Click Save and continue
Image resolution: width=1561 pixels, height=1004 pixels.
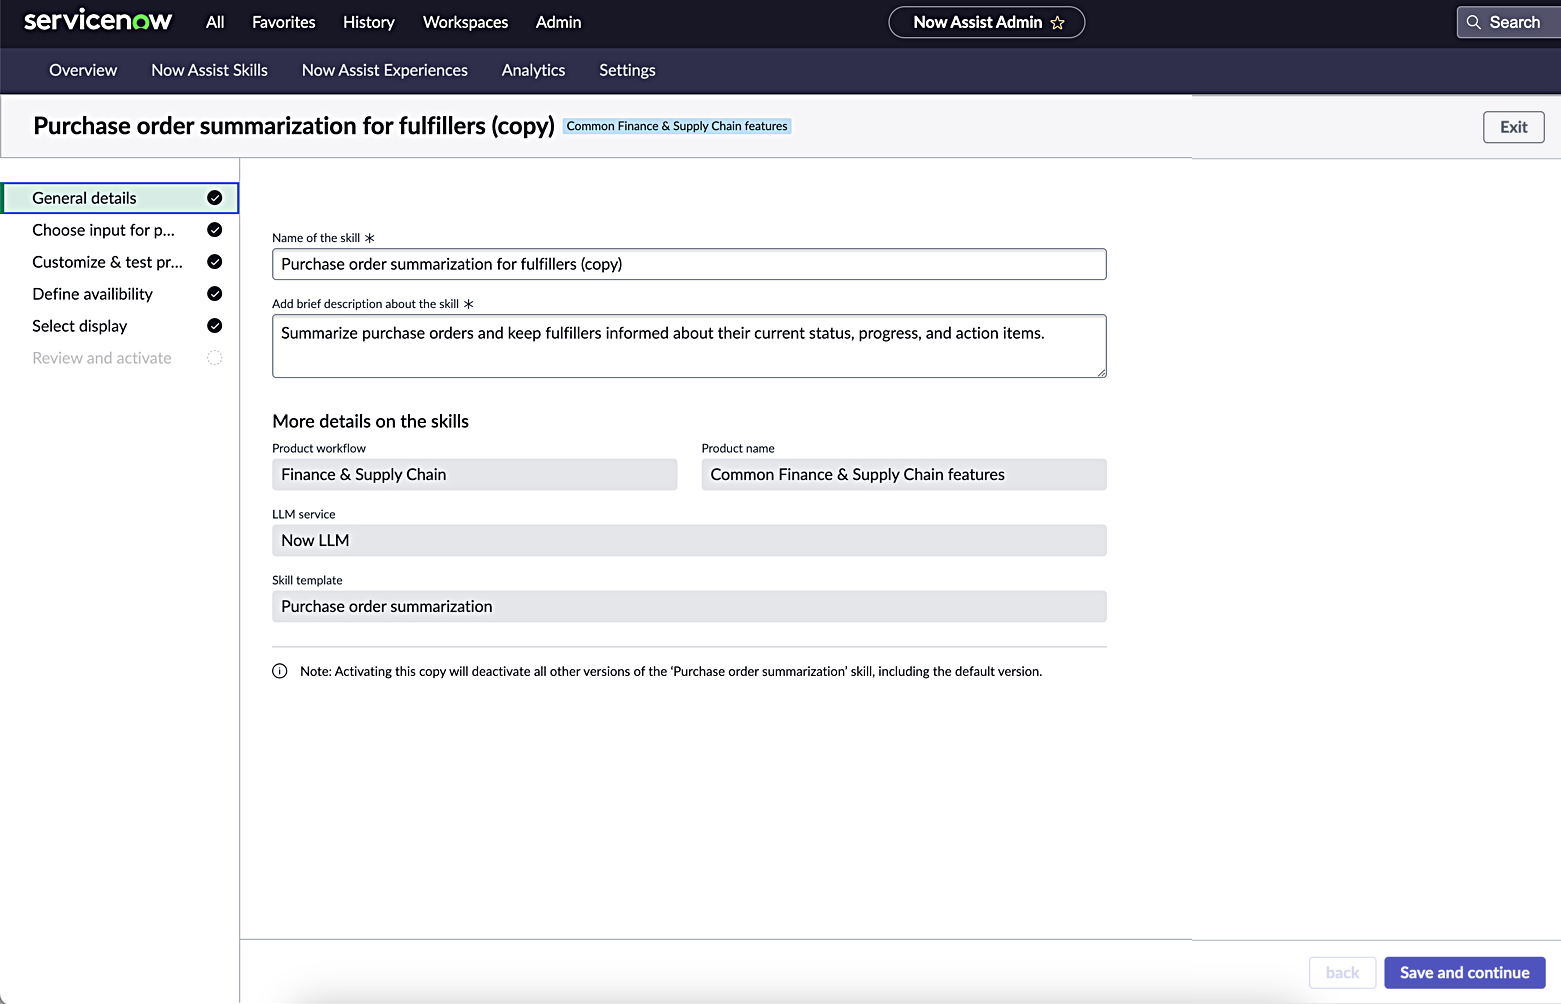[1465, 973]
